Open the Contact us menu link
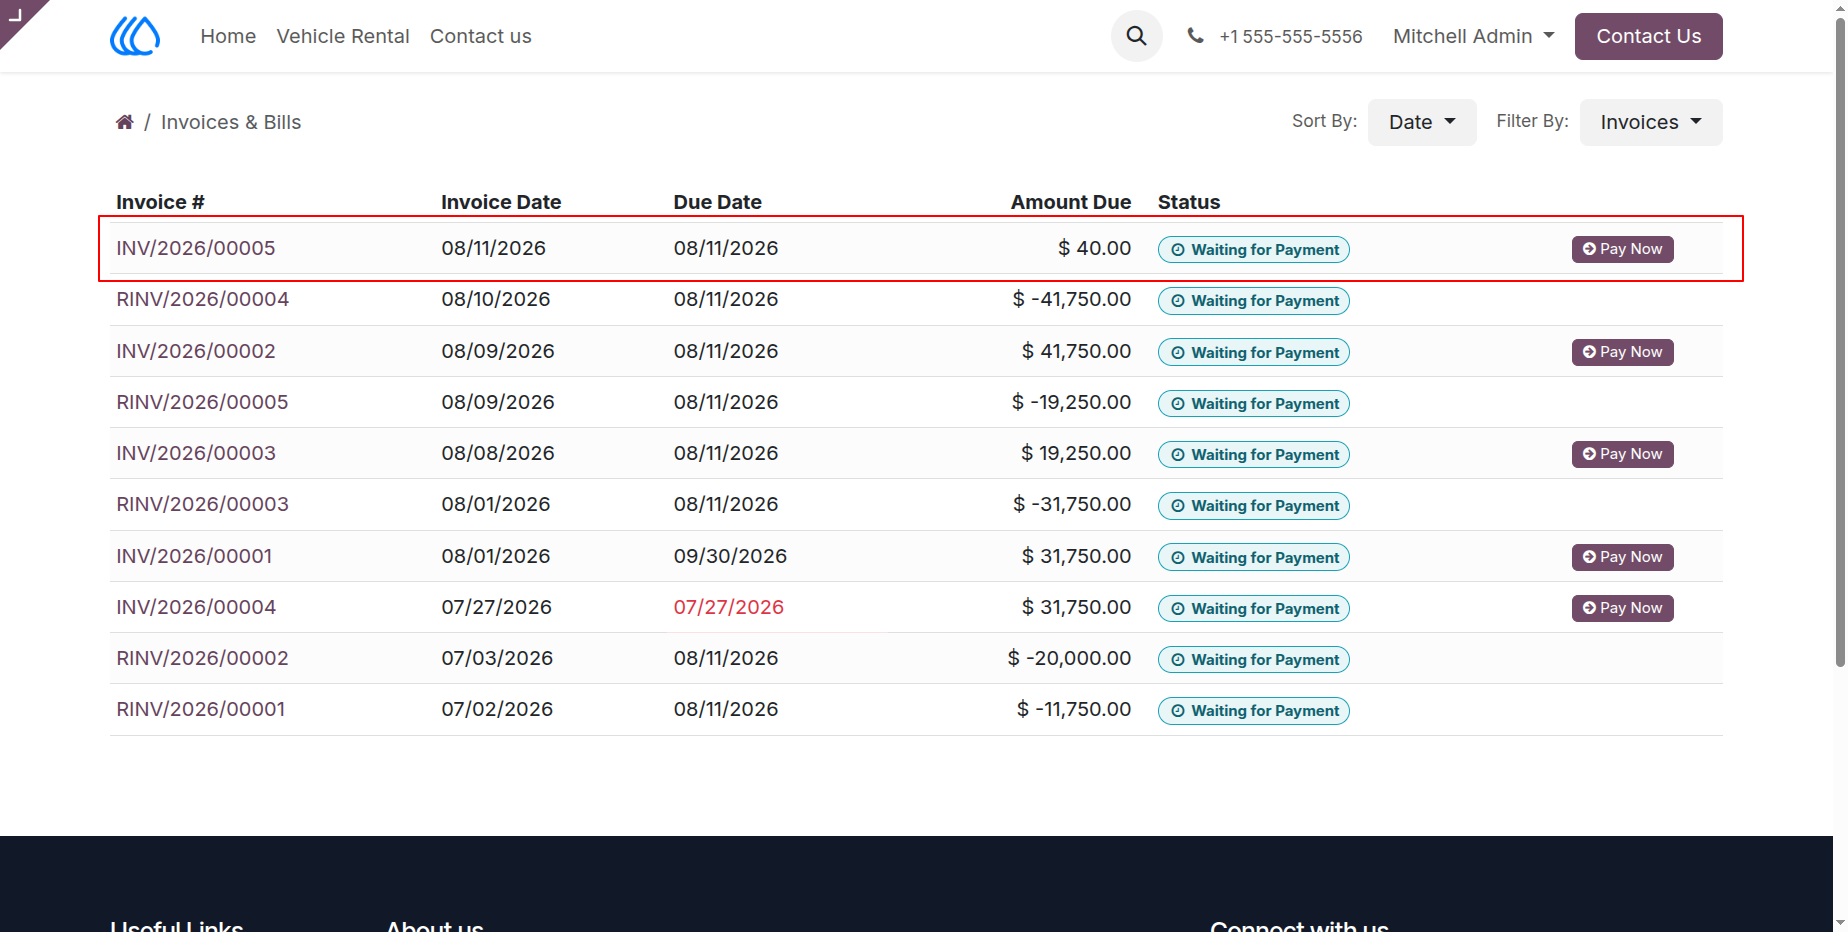 point(481,36)
